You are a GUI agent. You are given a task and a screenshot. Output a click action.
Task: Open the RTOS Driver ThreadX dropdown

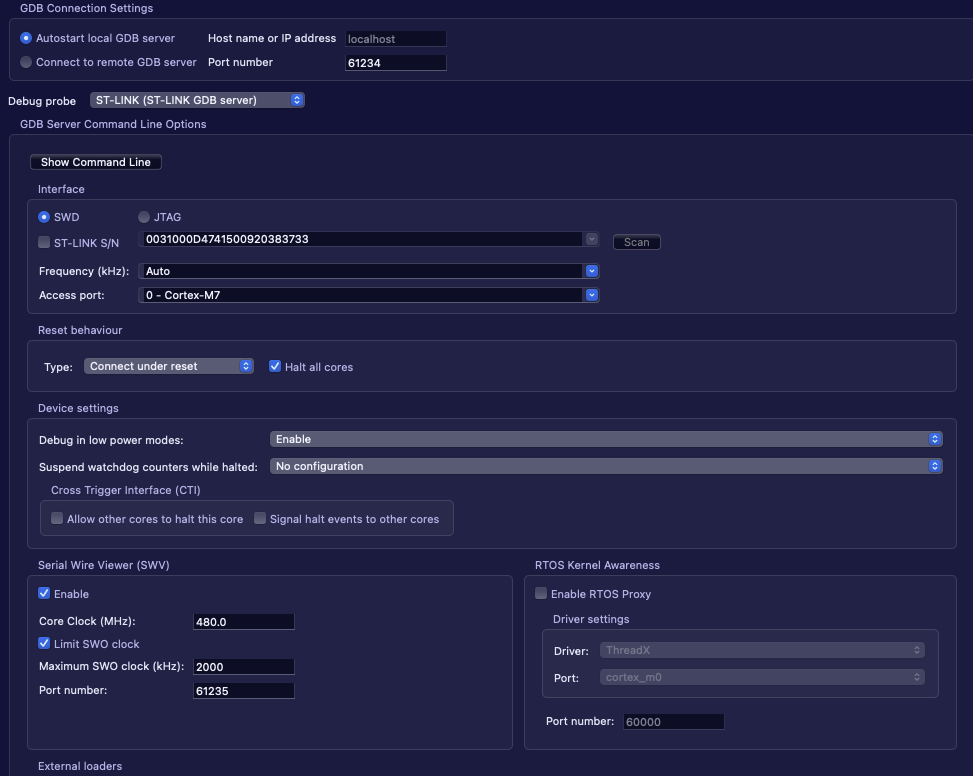point(762,650)
